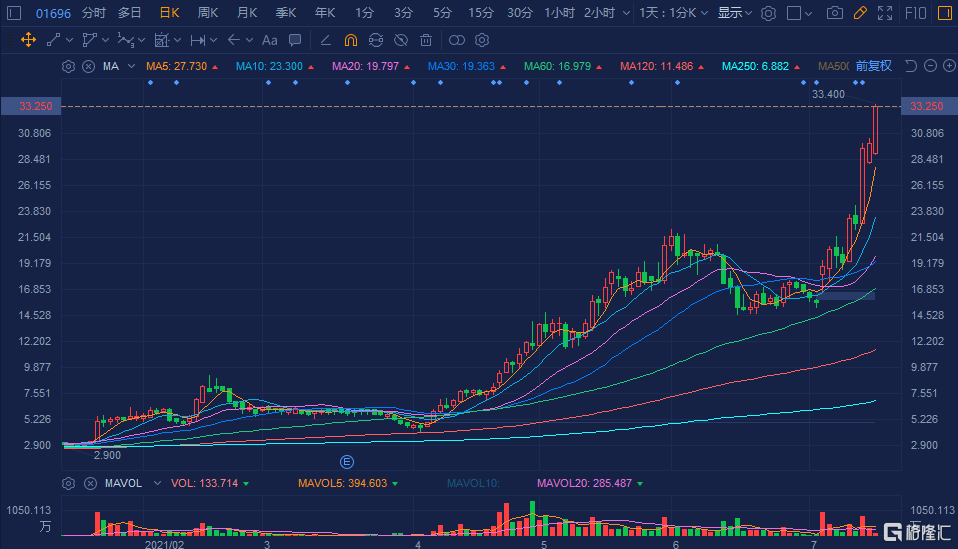Expand the 显示 display dropdown
The image size is (958, 549).
[x=735, y=13]
